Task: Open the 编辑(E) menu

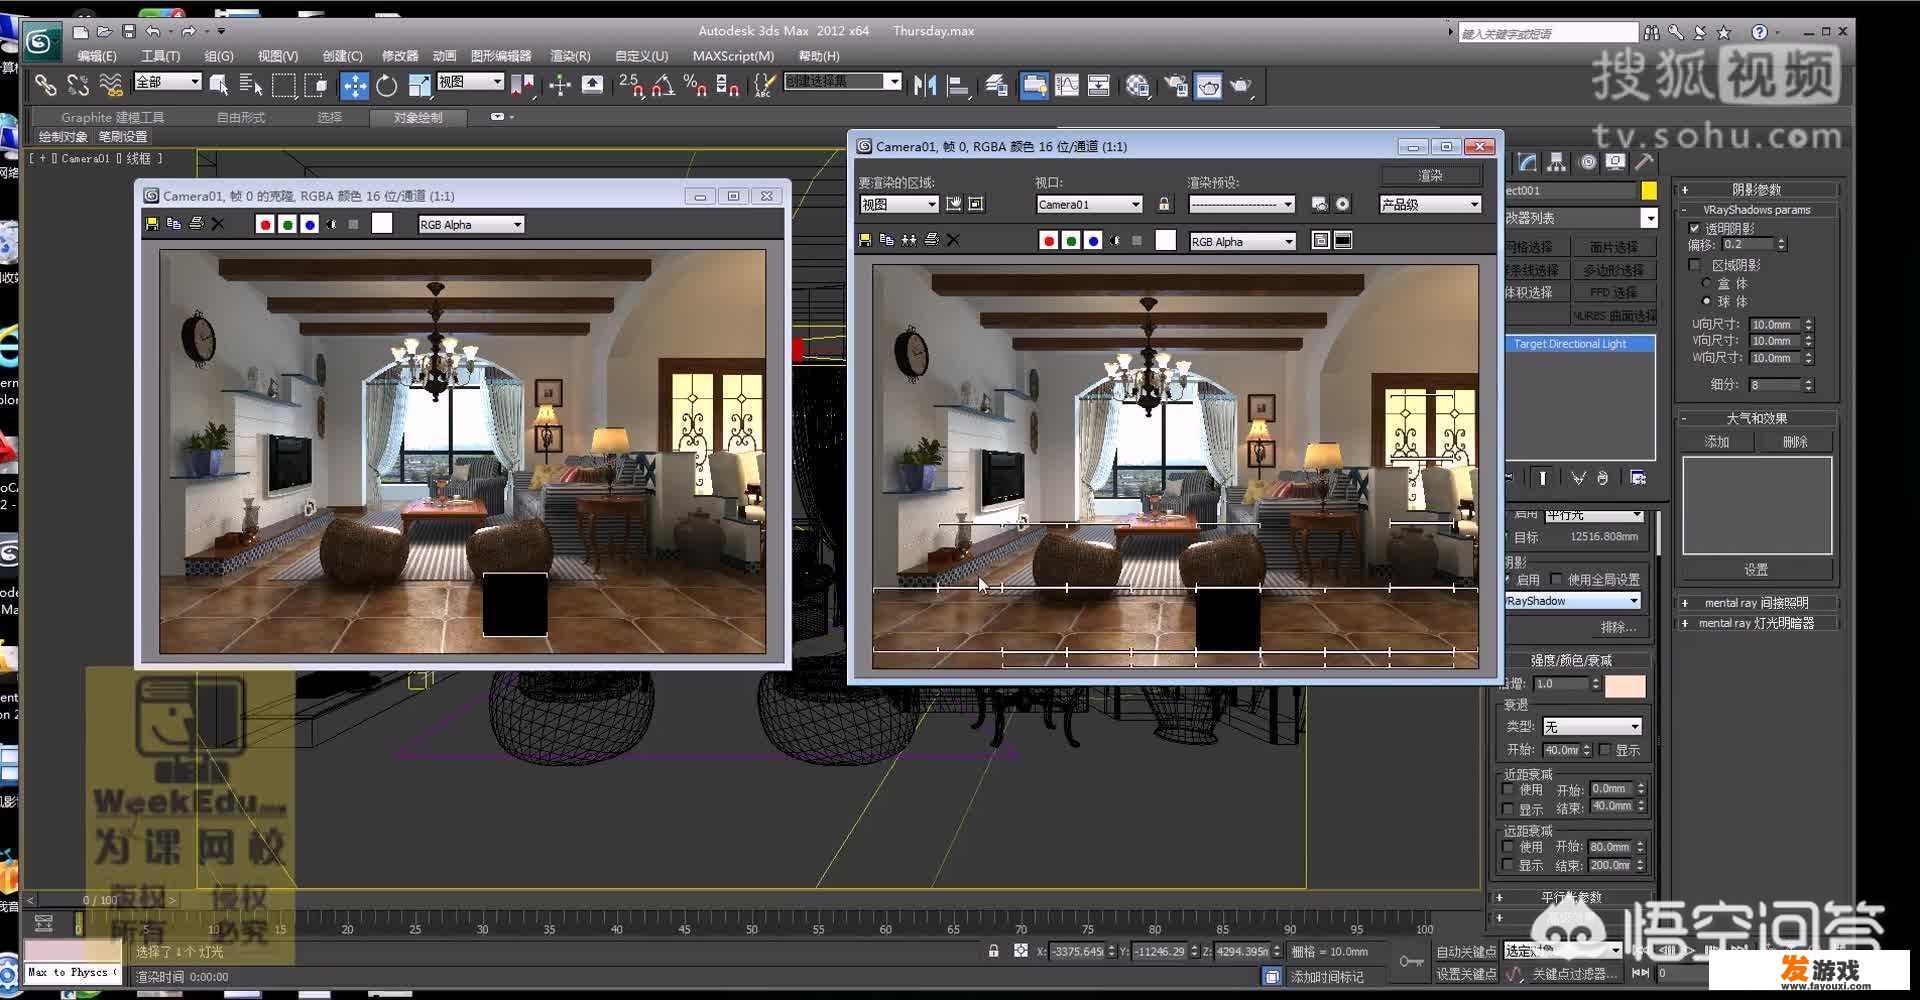Action: point(97,56)
